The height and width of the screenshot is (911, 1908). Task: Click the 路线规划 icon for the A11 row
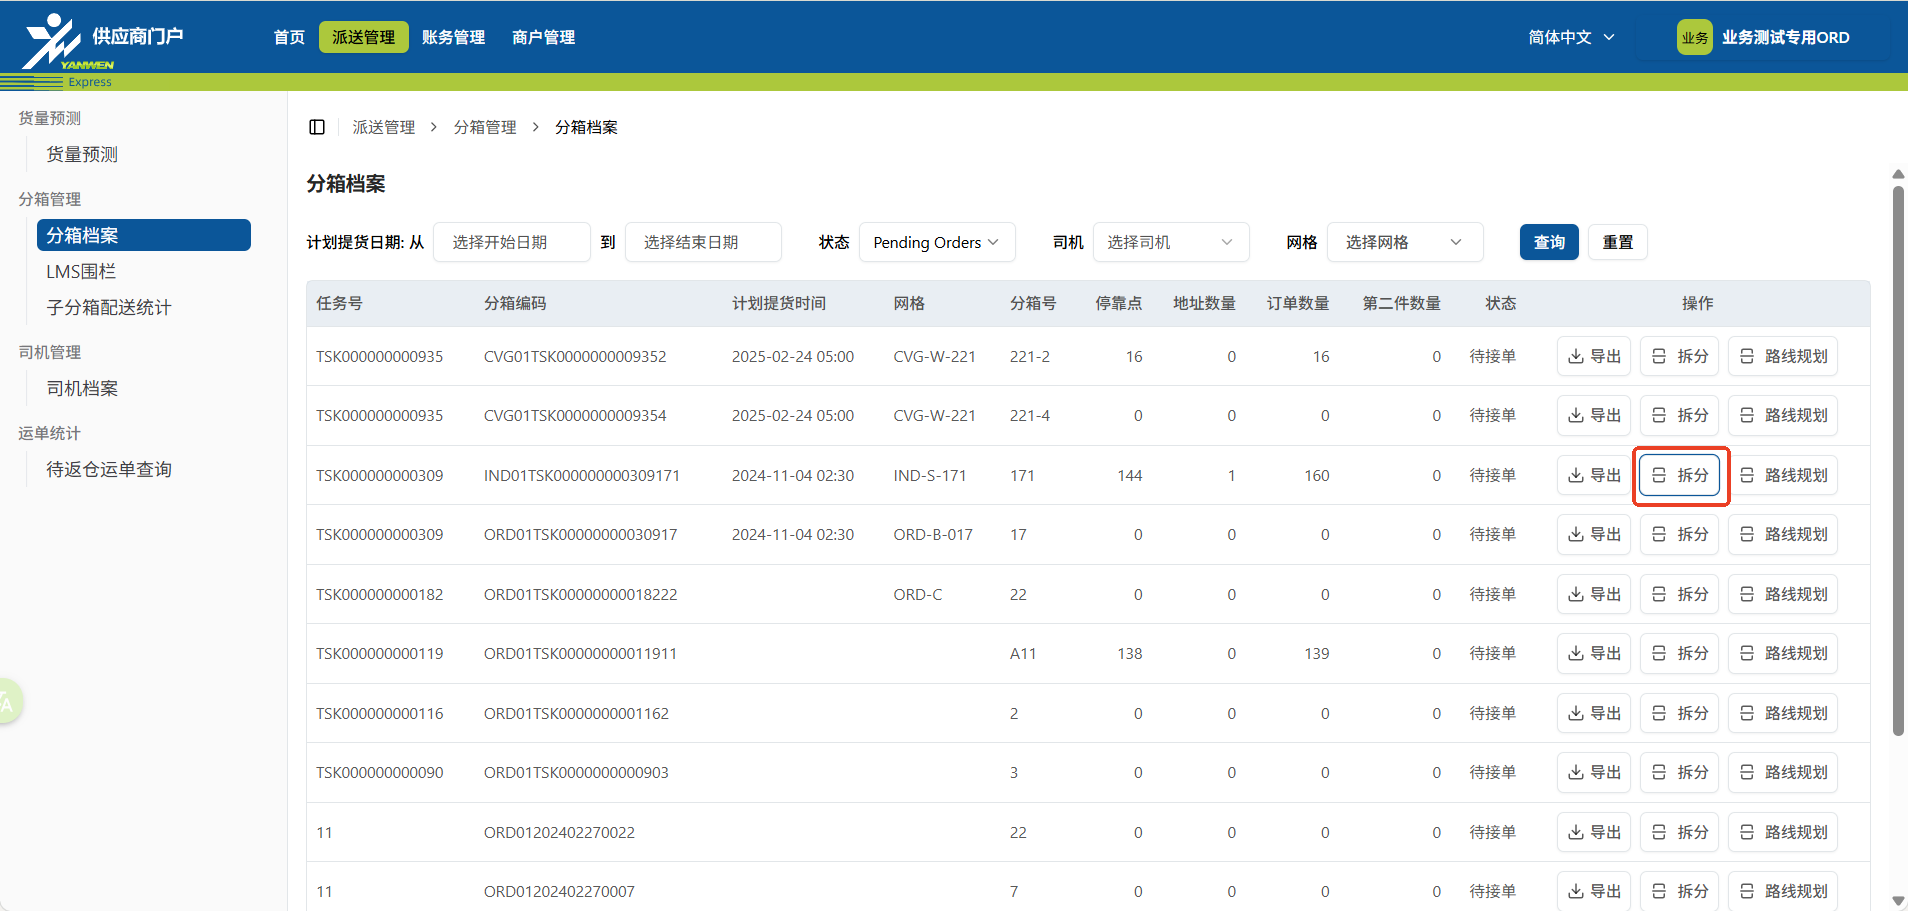1783,653
